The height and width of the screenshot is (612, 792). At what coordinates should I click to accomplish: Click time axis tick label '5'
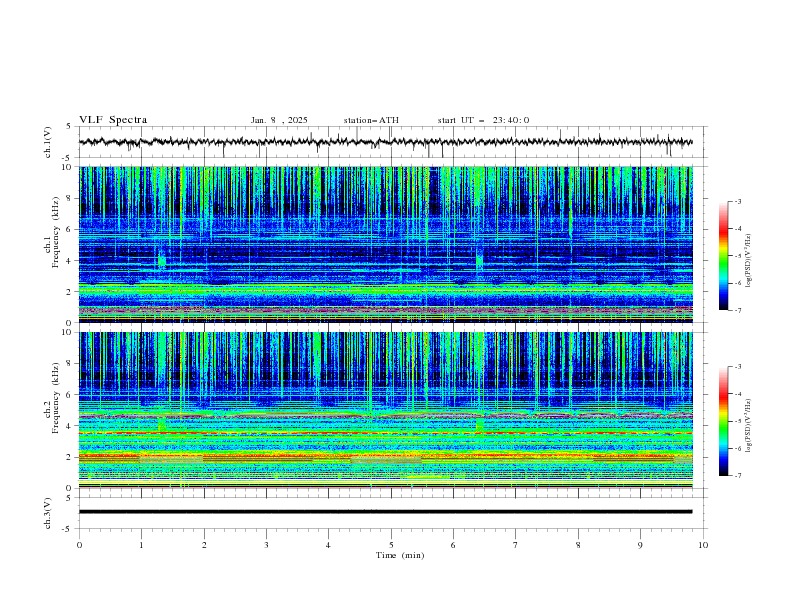coord(391,545)
